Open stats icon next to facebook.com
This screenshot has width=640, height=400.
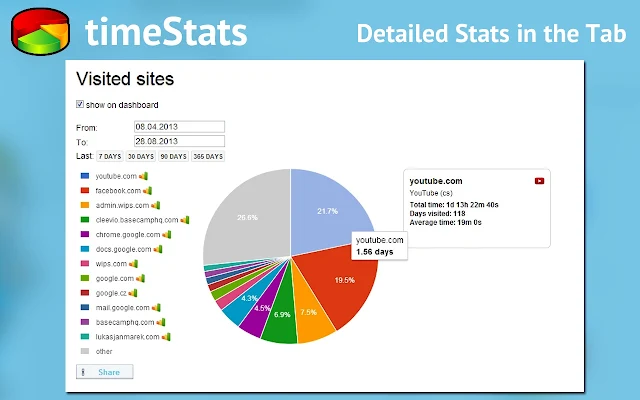point(147,191)
